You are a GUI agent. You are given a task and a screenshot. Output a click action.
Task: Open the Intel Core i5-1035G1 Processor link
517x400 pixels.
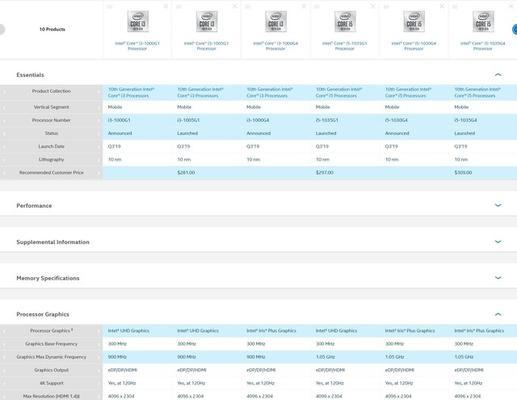click(x=344, y=46)
